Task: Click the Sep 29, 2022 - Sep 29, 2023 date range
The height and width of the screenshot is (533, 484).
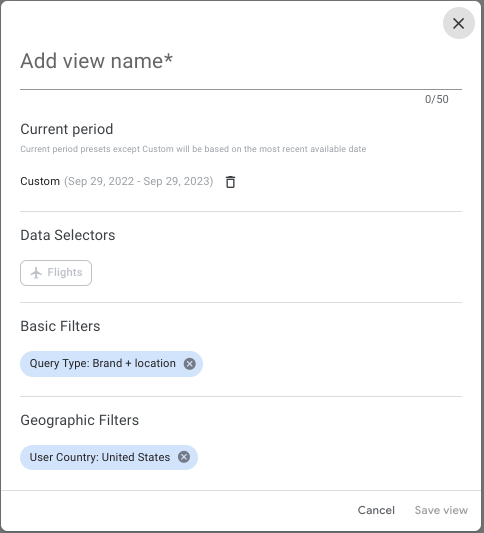Action: (x=139, y=181)
